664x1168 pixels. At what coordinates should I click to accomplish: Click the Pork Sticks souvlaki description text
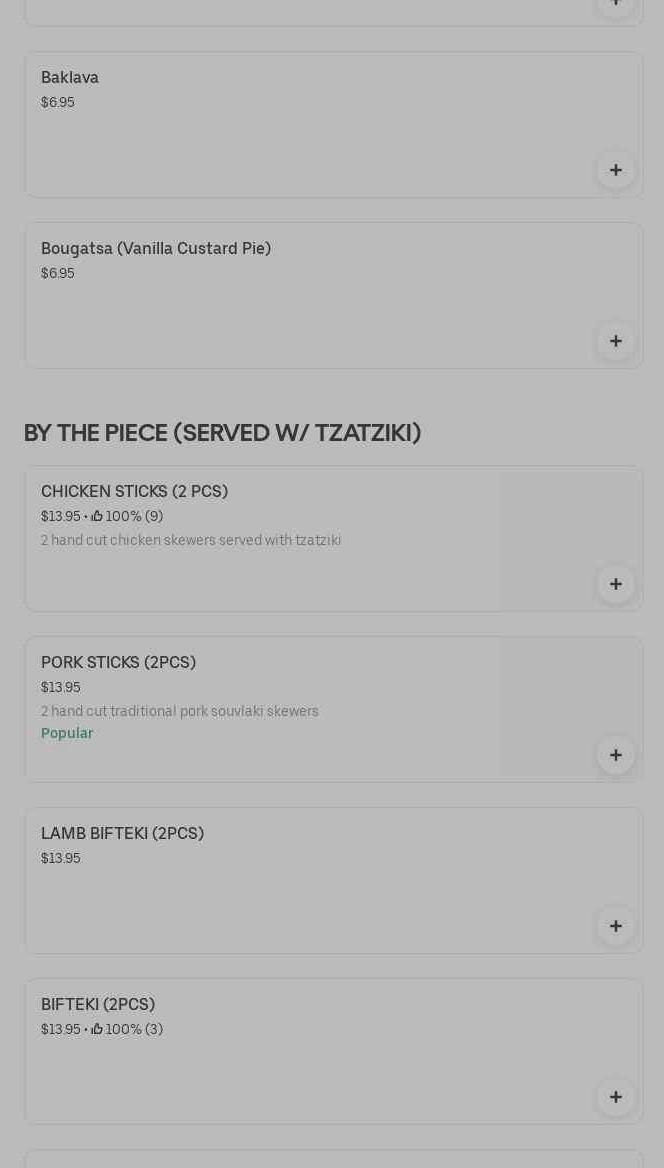180,712
